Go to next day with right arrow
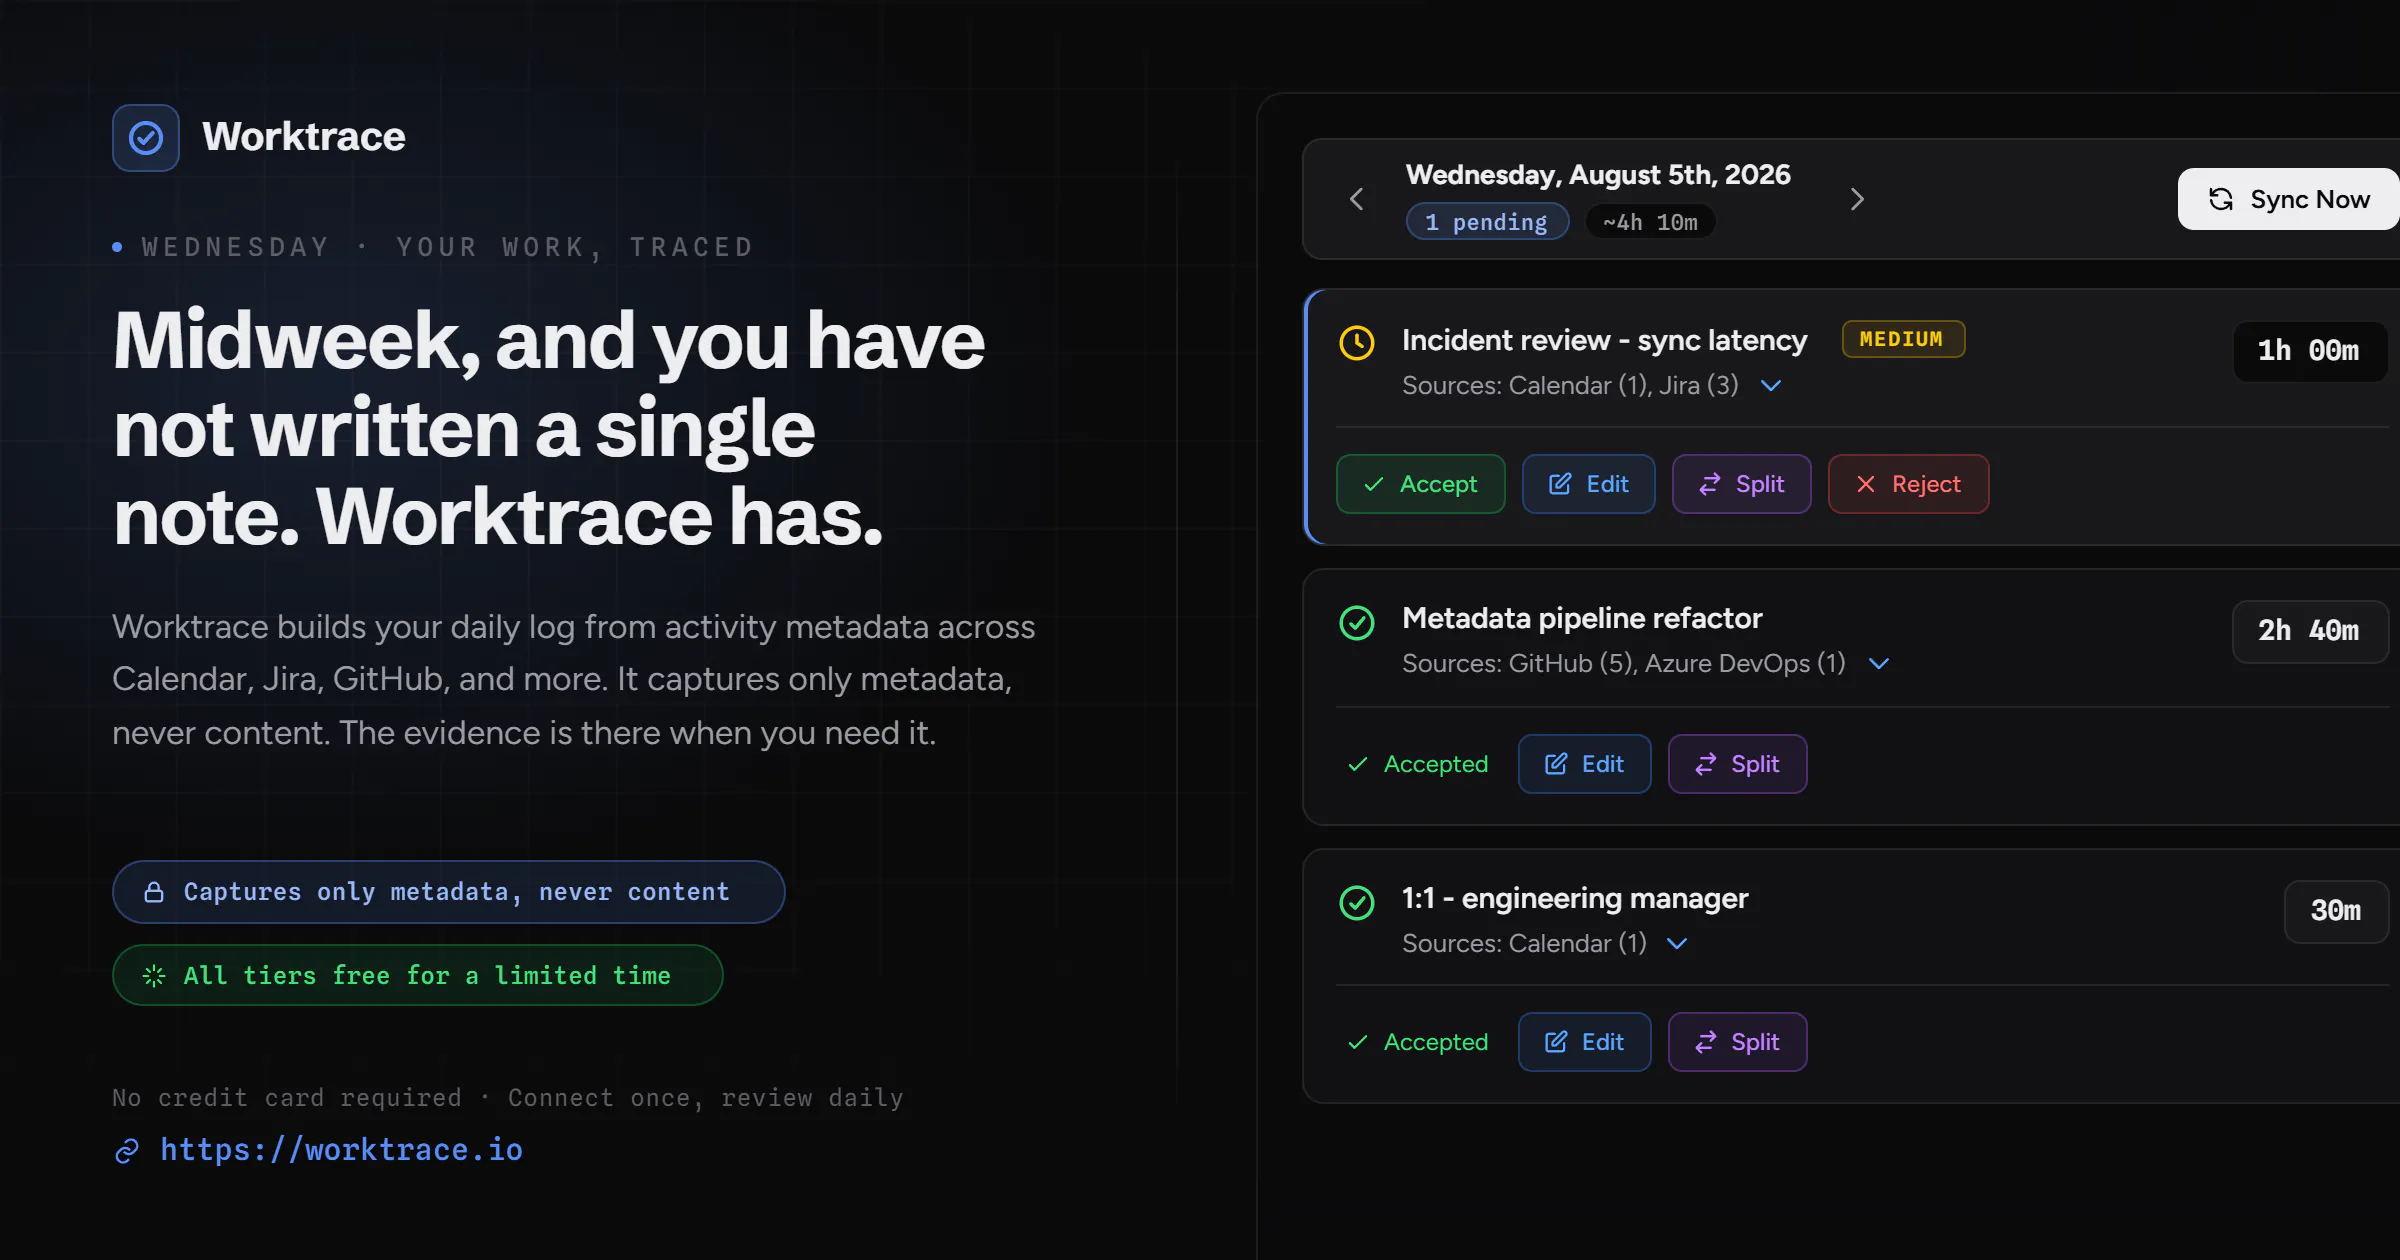 1857,199
